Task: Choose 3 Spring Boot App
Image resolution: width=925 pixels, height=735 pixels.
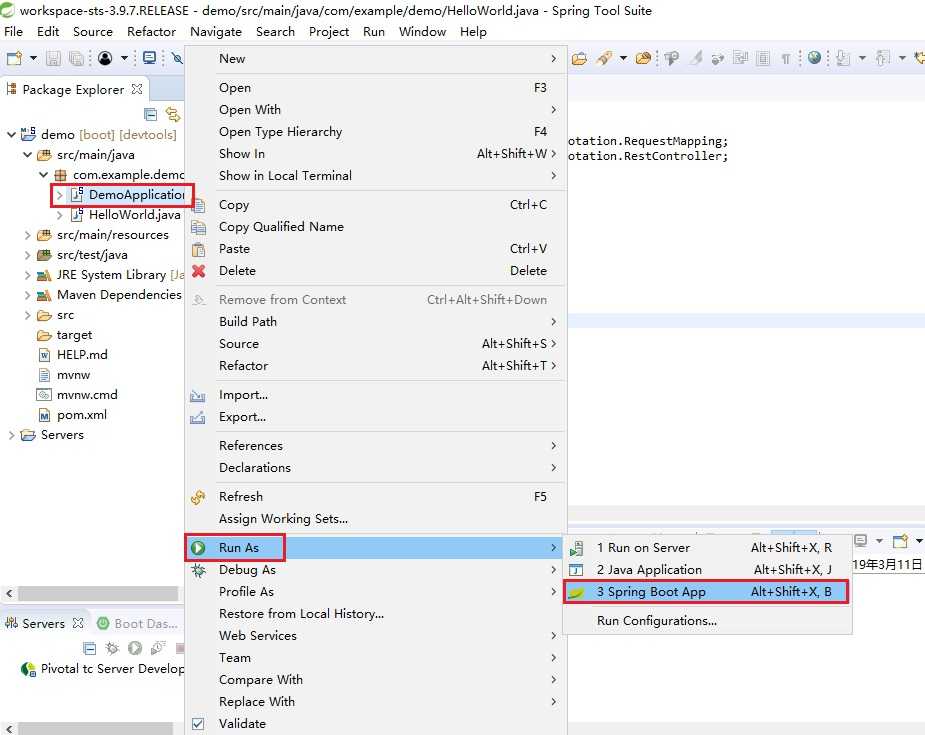Action: pos(707,591)
